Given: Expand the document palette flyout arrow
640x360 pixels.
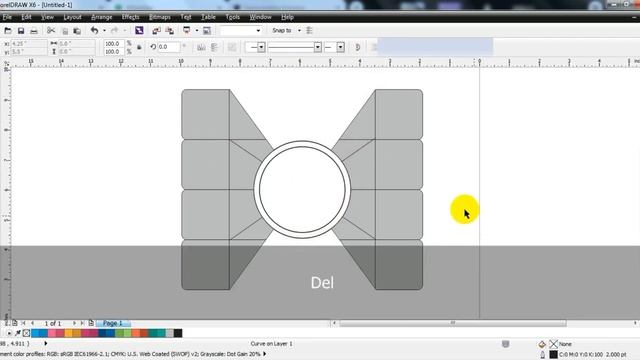Looking at the screenshot, I should 9,333.
